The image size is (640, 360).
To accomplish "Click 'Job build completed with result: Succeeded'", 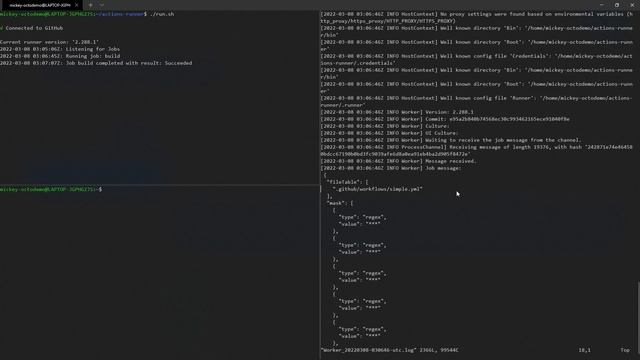I will coord(96,63).
